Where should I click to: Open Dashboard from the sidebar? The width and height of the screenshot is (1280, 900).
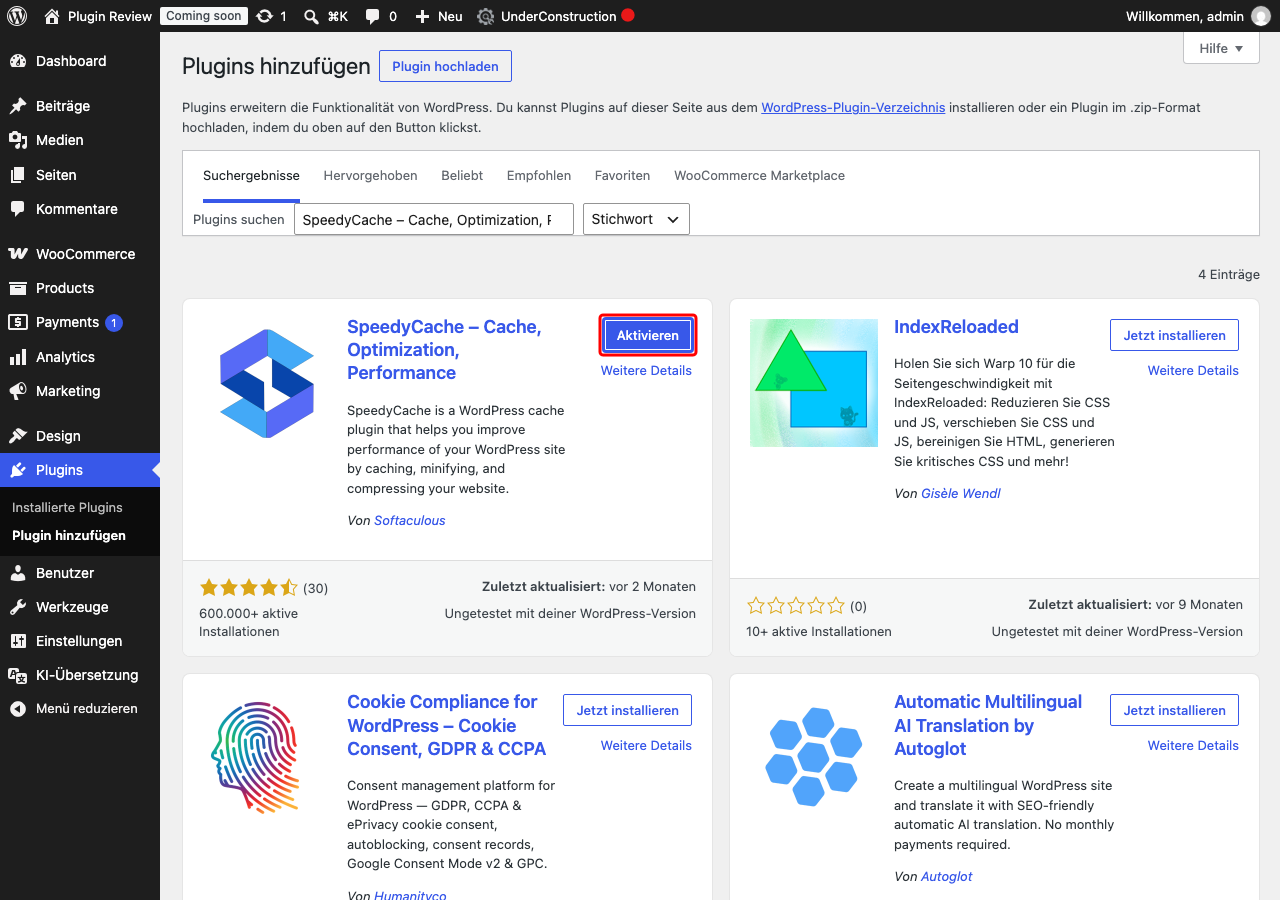click(x=80, y=61)
